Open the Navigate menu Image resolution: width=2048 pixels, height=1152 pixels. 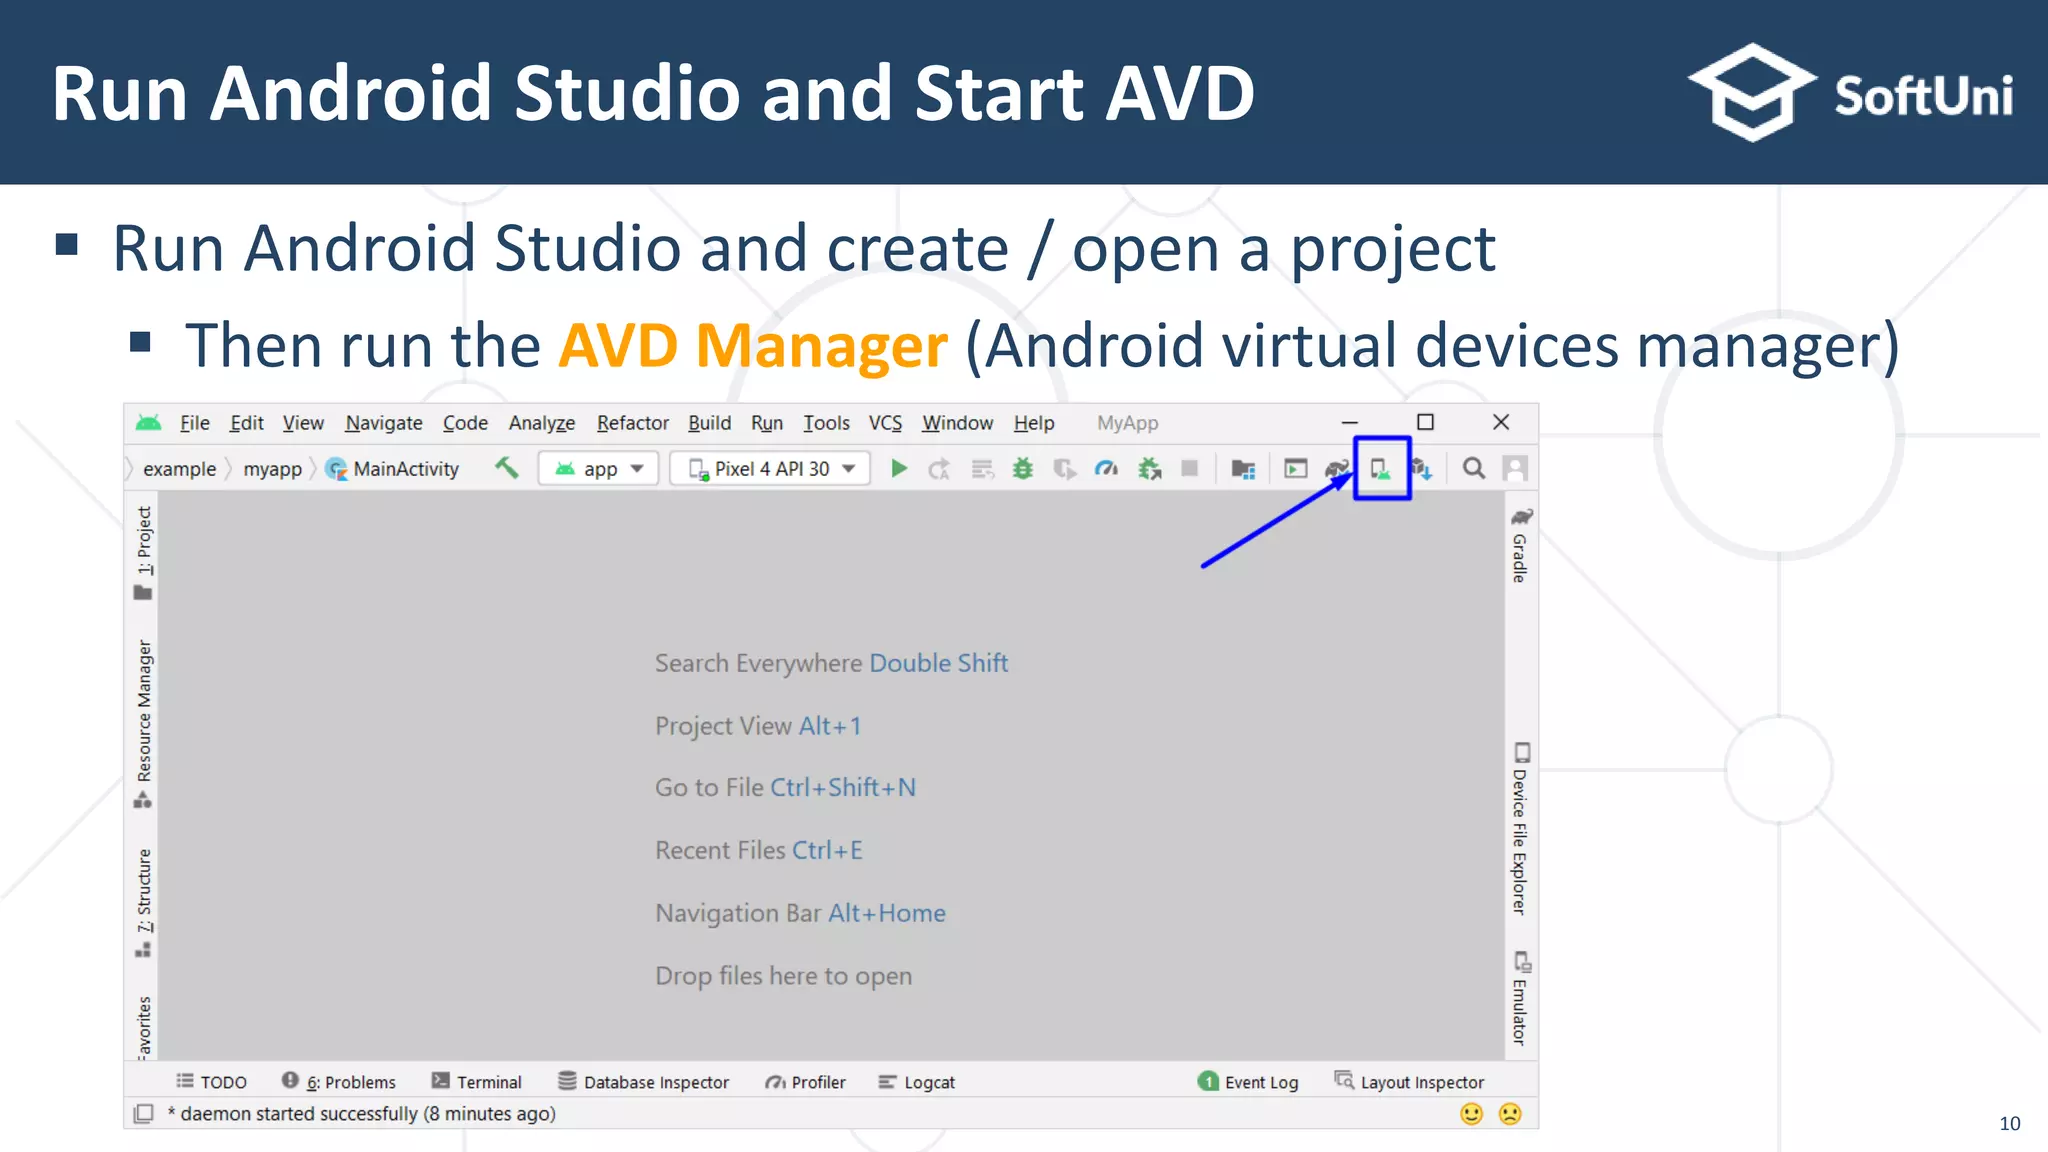(x=384, y=423)
